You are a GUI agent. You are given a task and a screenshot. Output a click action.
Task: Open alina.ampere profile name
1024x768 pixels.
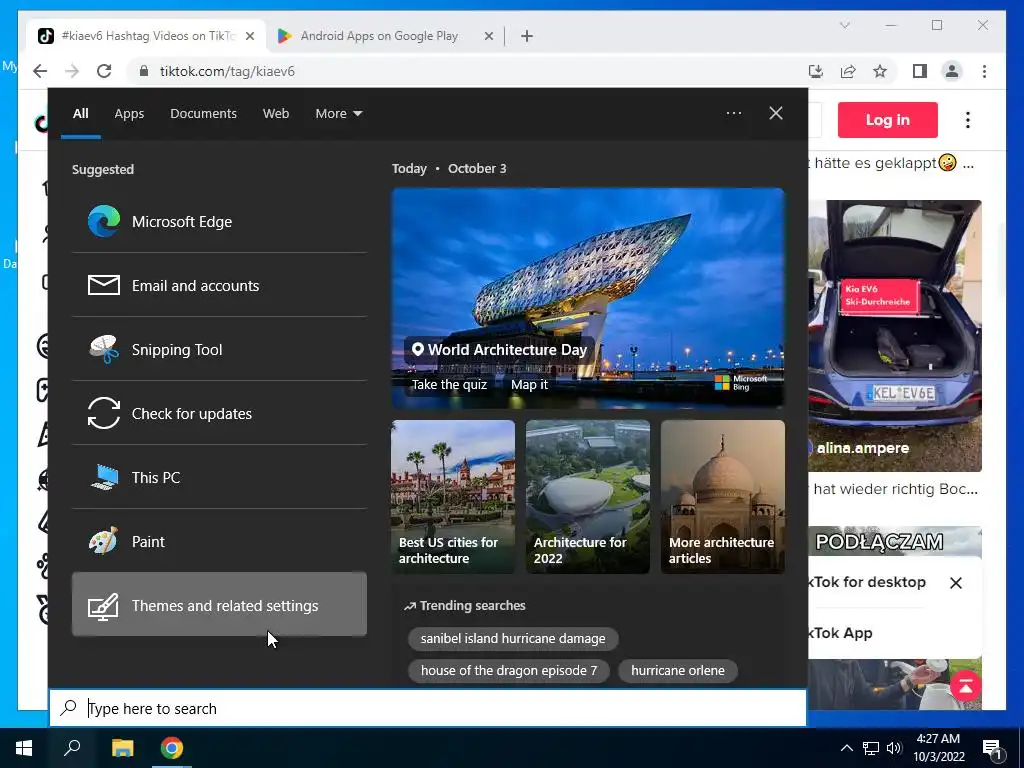863,448
